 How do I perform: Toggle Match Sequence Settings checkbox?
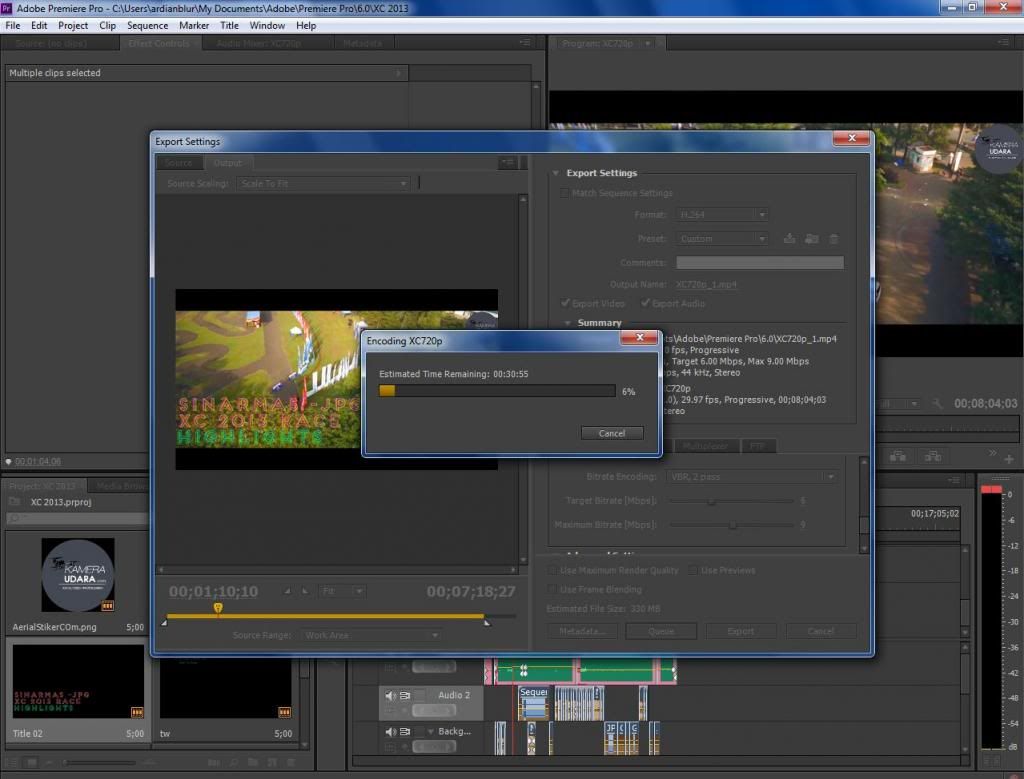(564, 193)
